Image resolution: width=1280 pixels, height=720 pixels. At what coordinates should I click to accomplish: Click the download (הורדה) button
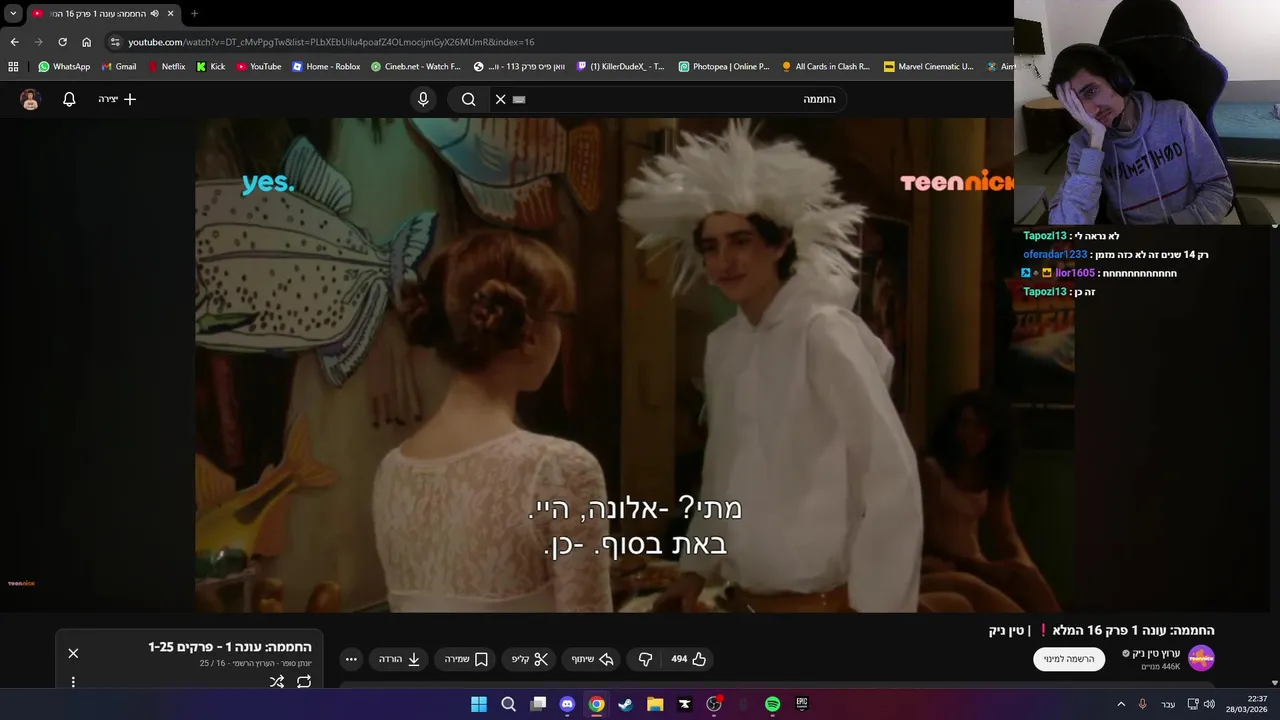point(399,659)
